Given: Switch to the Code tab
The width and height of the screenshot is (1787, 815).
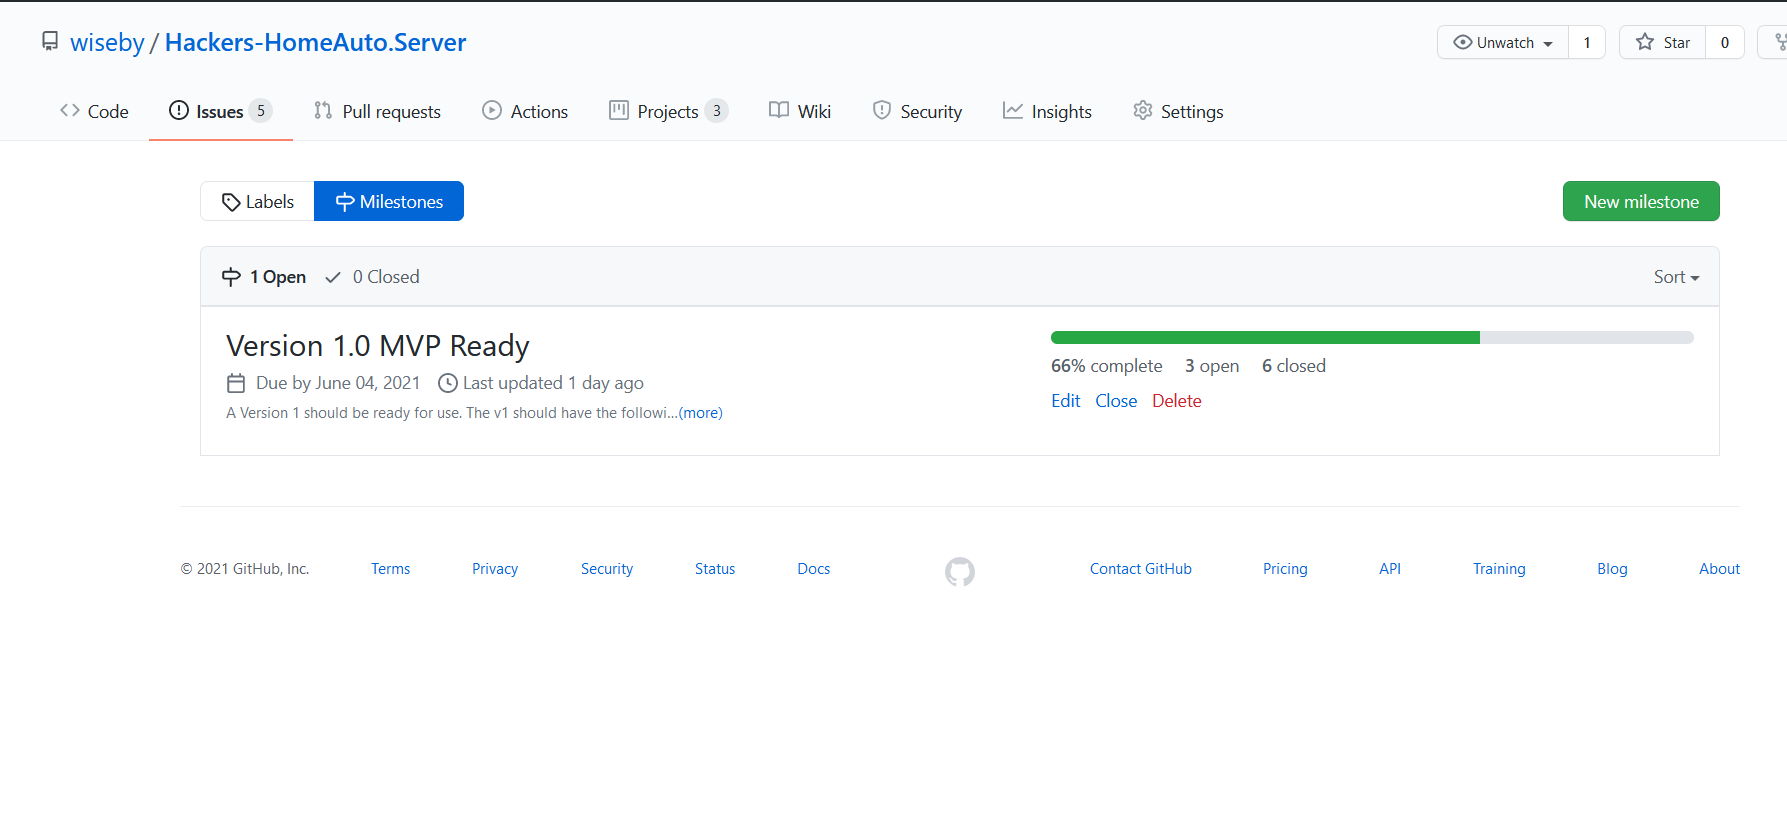Looking at the screenshot, I should (95, 111).
